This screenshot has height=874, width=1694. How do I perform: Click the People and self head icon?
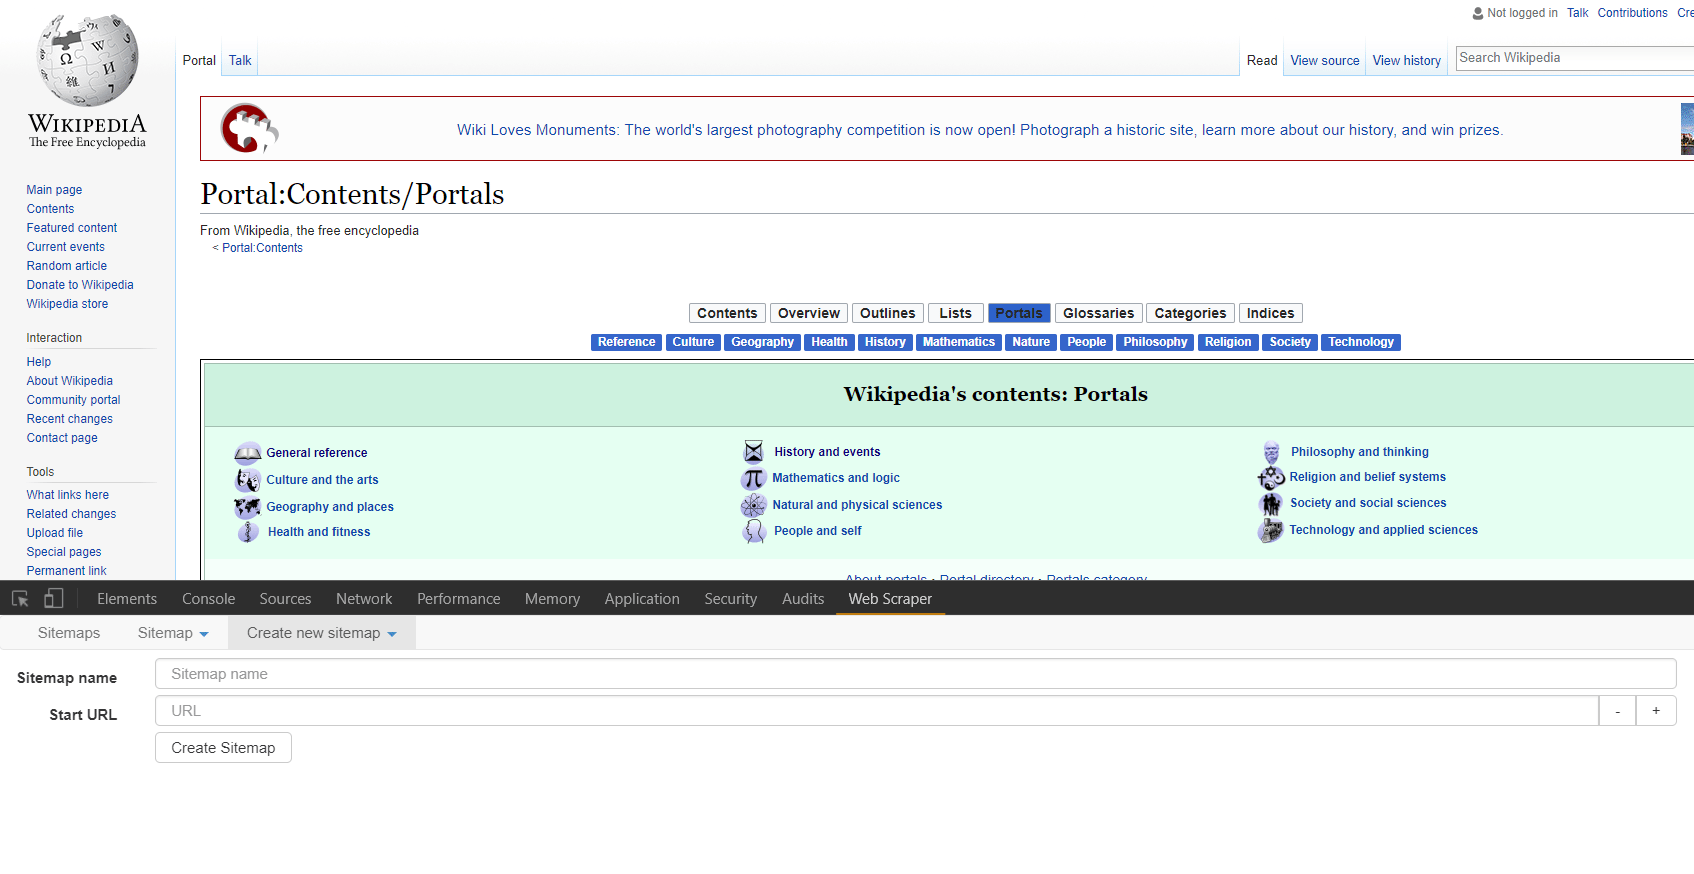754,531
